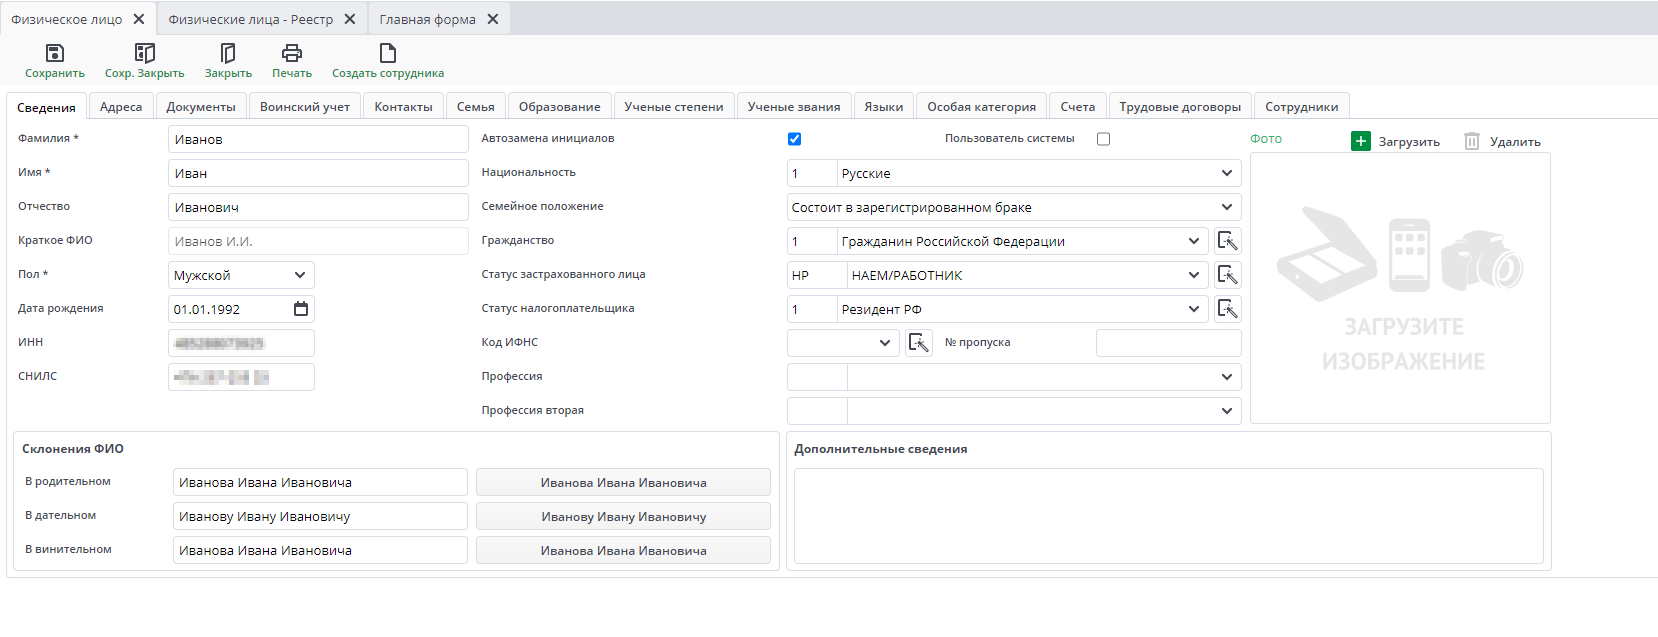Click the Print (Печать) icon
This screenshot has height=637, width=1658.
(291, 53)
